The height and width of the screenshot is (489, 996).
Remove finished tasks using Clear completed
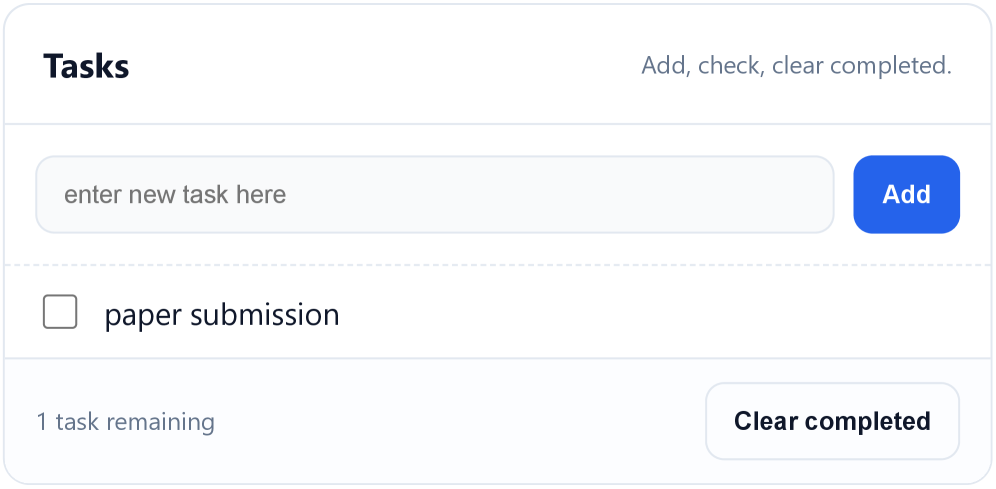[832, 421]
